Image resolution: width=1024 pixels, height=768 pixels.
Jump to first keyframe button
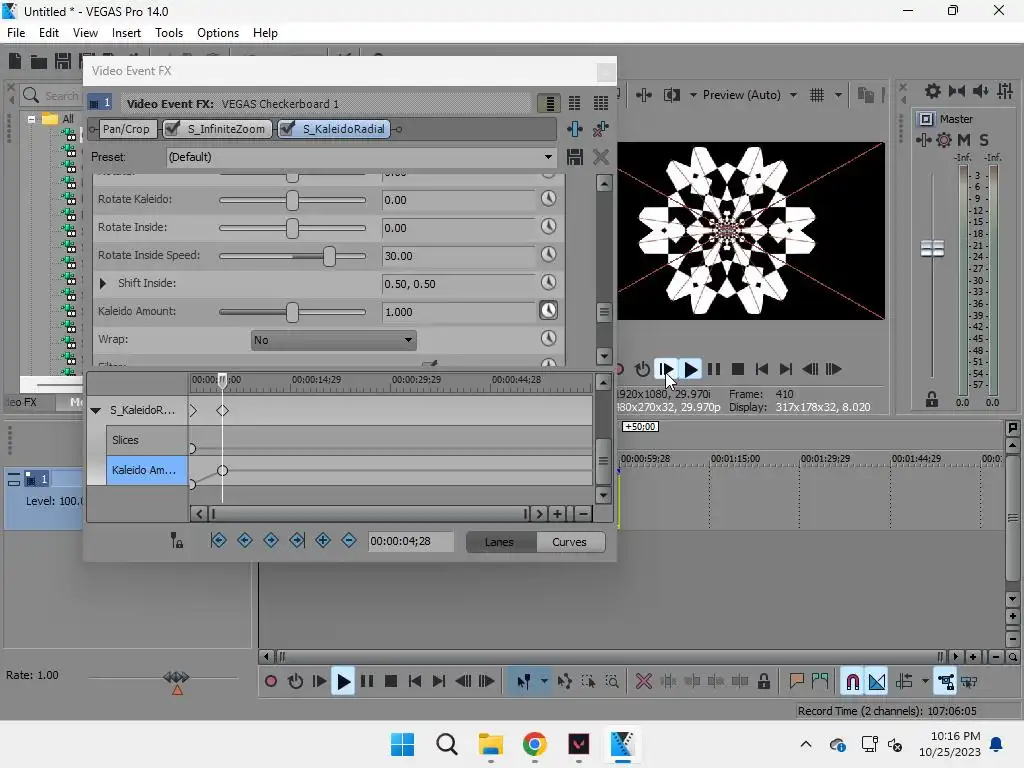pos(219,540)
